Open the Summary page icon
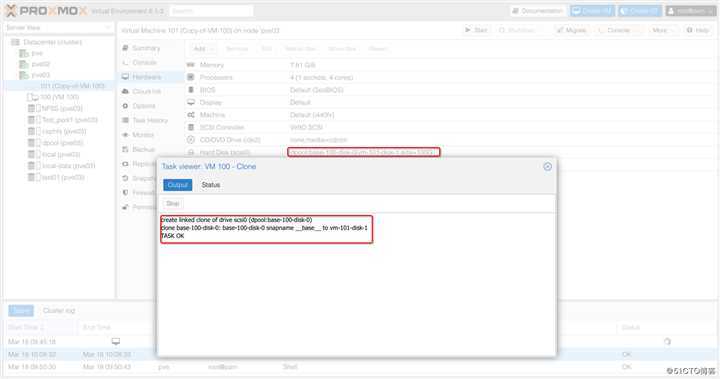Image resolution: width=720 pixels, height=379 pixels. 125,48
